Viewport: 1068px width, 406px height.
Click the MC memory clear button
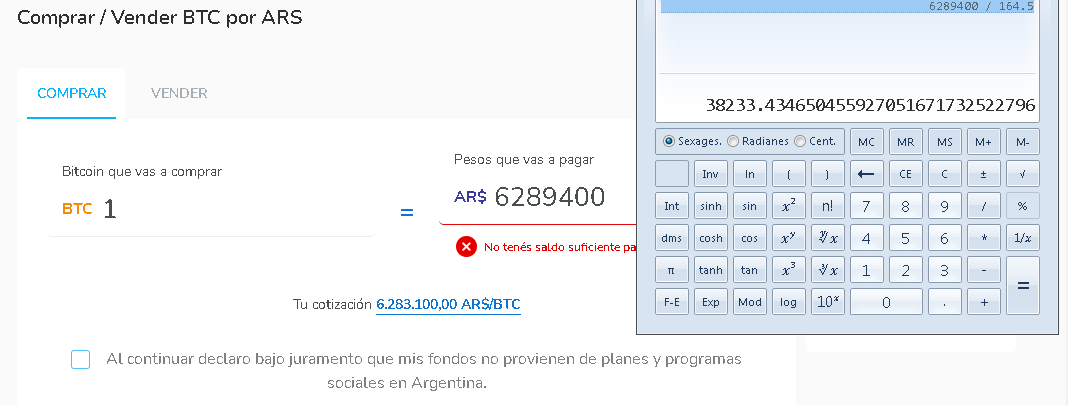866,142
